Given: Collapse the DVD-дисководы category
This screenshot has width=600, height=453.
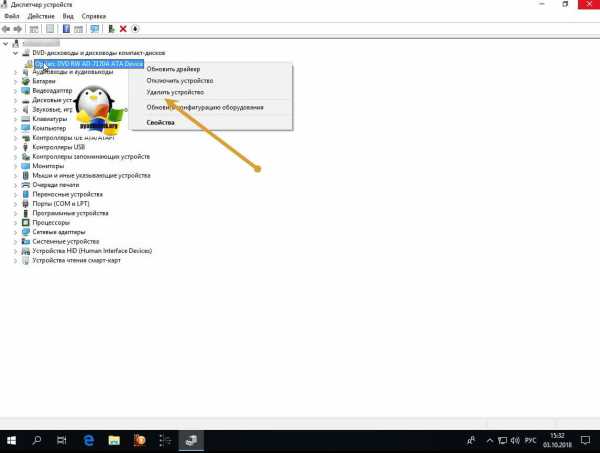Looking at the screenshot, I should pos(16,52).
